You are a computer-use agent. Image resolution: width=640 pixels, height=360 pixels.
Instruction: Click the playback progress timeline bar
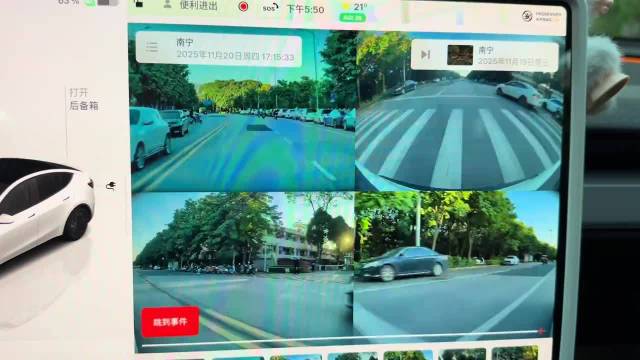pyautogui.click(x=343, y=338)
